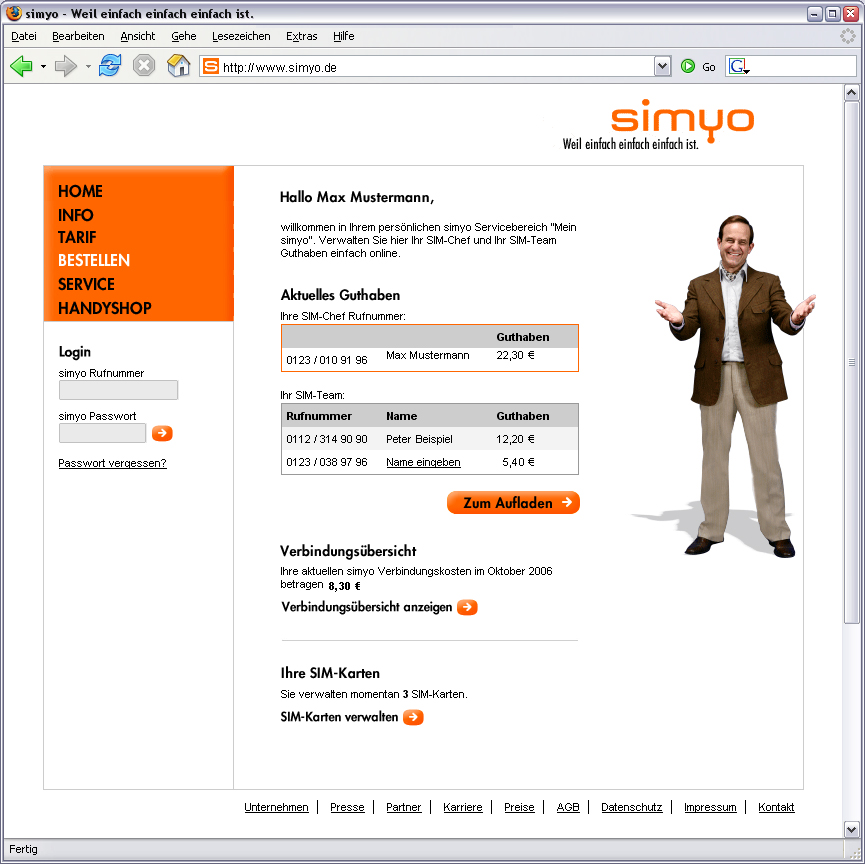Submit the login with the orange arrow icon
Viewport: 865px width, 864px height.
(161, 433)
